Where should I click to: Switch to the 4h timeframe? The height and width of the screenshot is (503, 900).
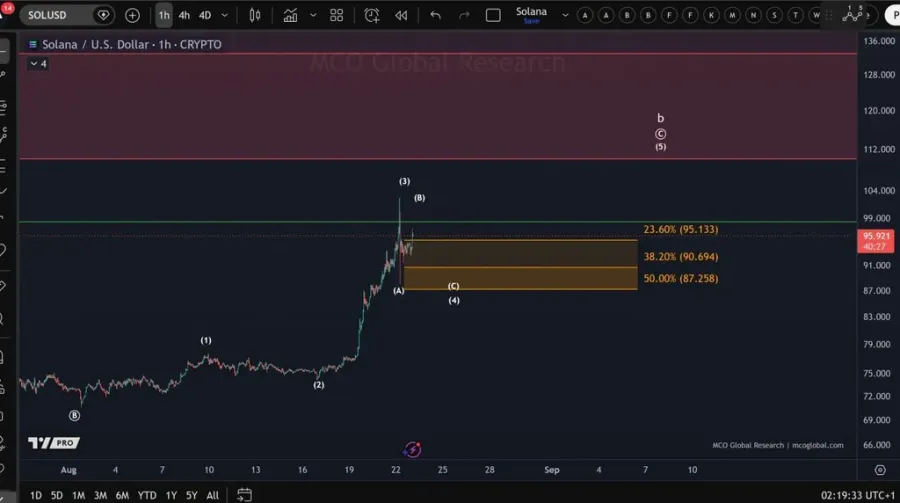pyautogui.click(x=184, y=16)
